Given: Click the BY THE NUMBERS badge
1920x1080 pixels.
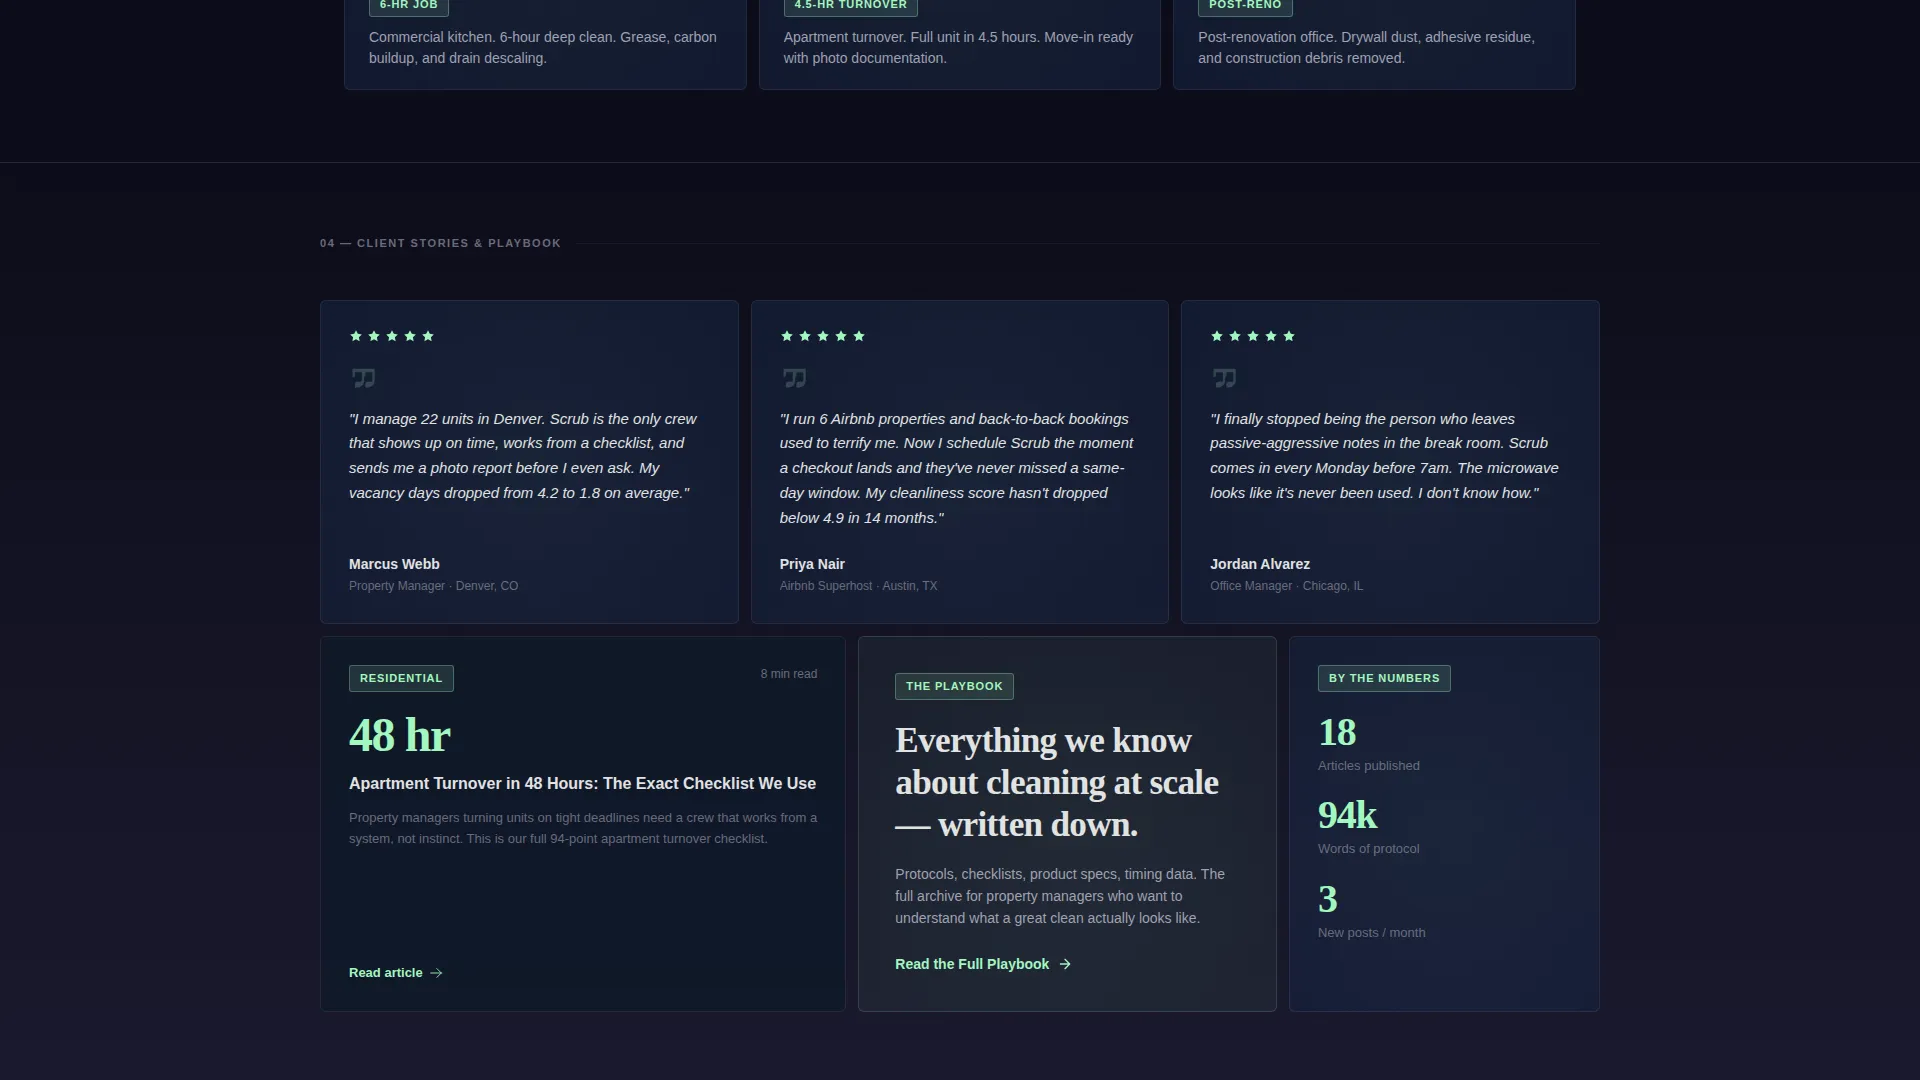Looking at the screenshot, I should [x=1384, y=678].
